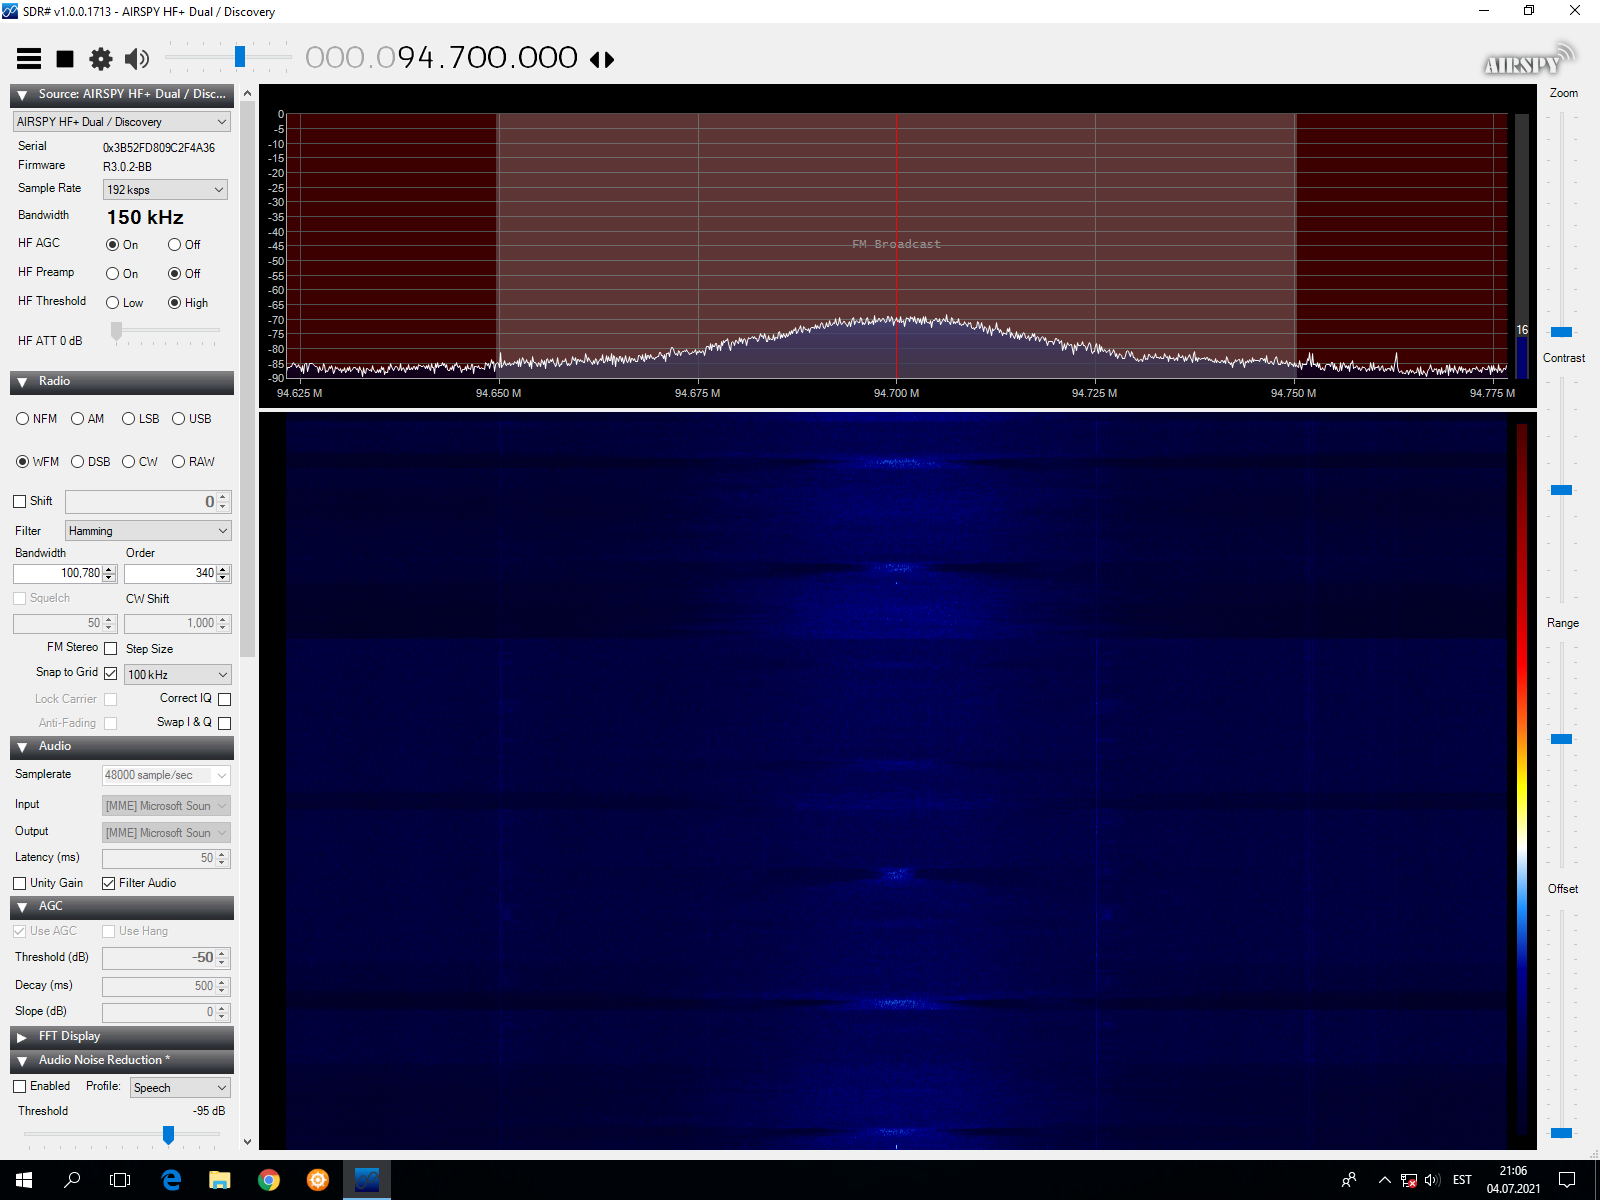Launch Microsoft Edge from the taskbar
The width and height of the screenshot is (1600, 1200).
[171, 1180]
